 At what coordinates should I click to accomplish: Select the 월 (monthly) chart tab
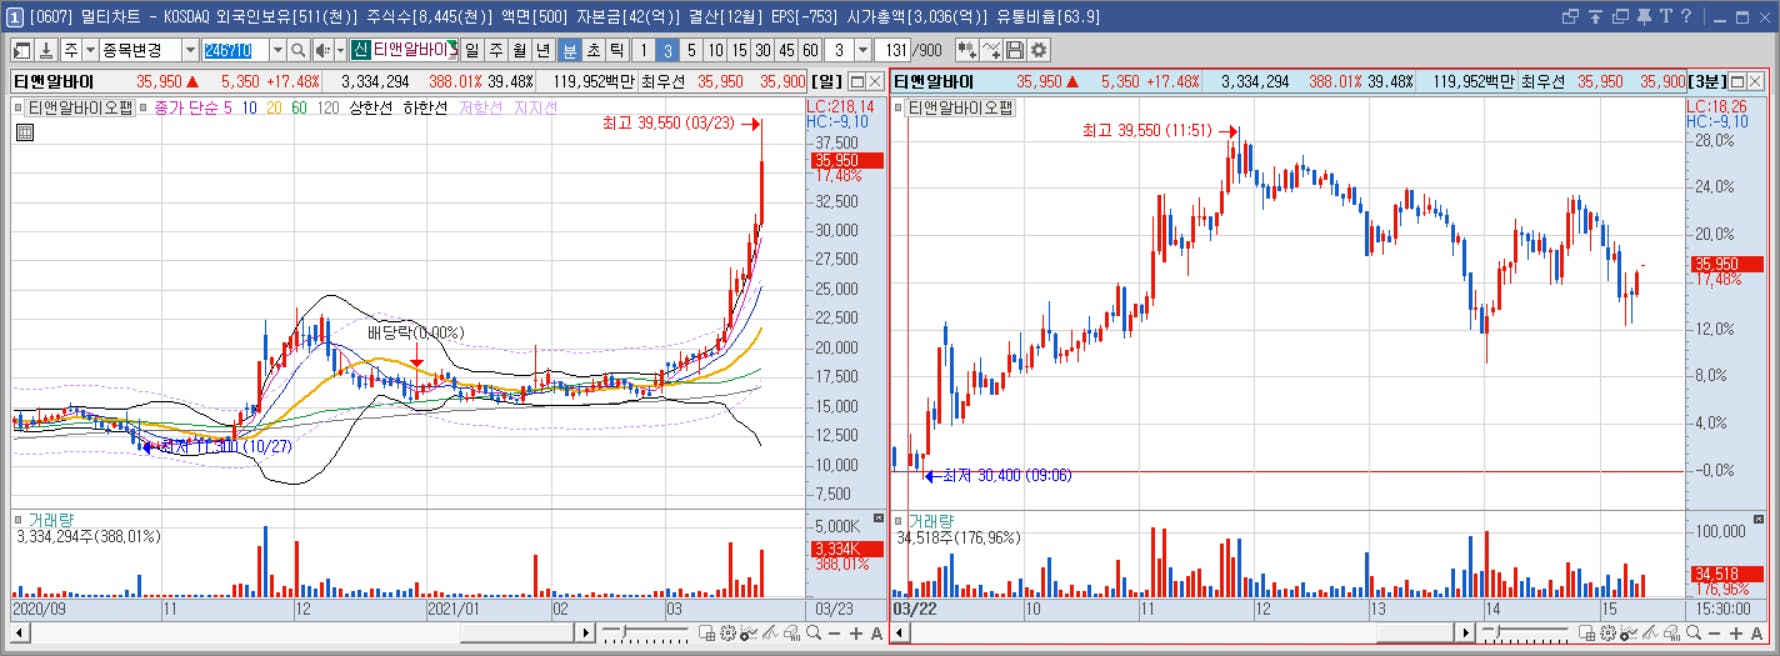(520, 50)
